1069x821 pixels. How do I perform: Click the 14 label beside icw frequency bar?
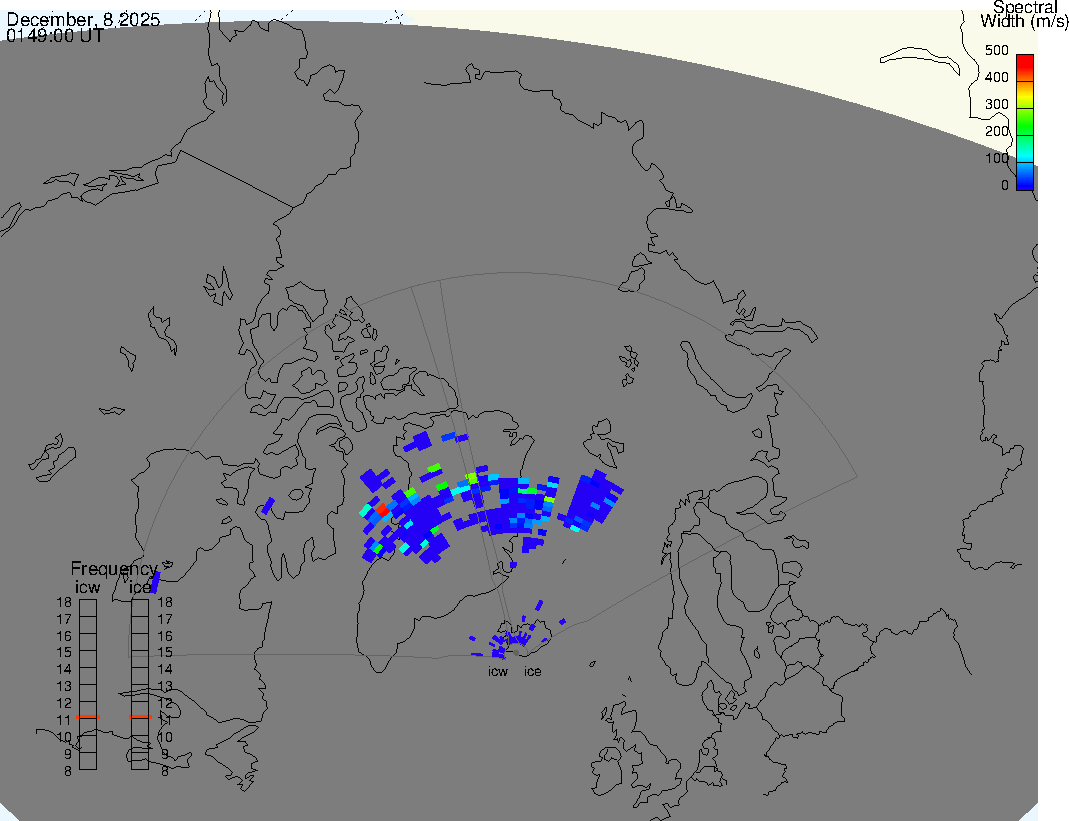[x=64, y=670]
